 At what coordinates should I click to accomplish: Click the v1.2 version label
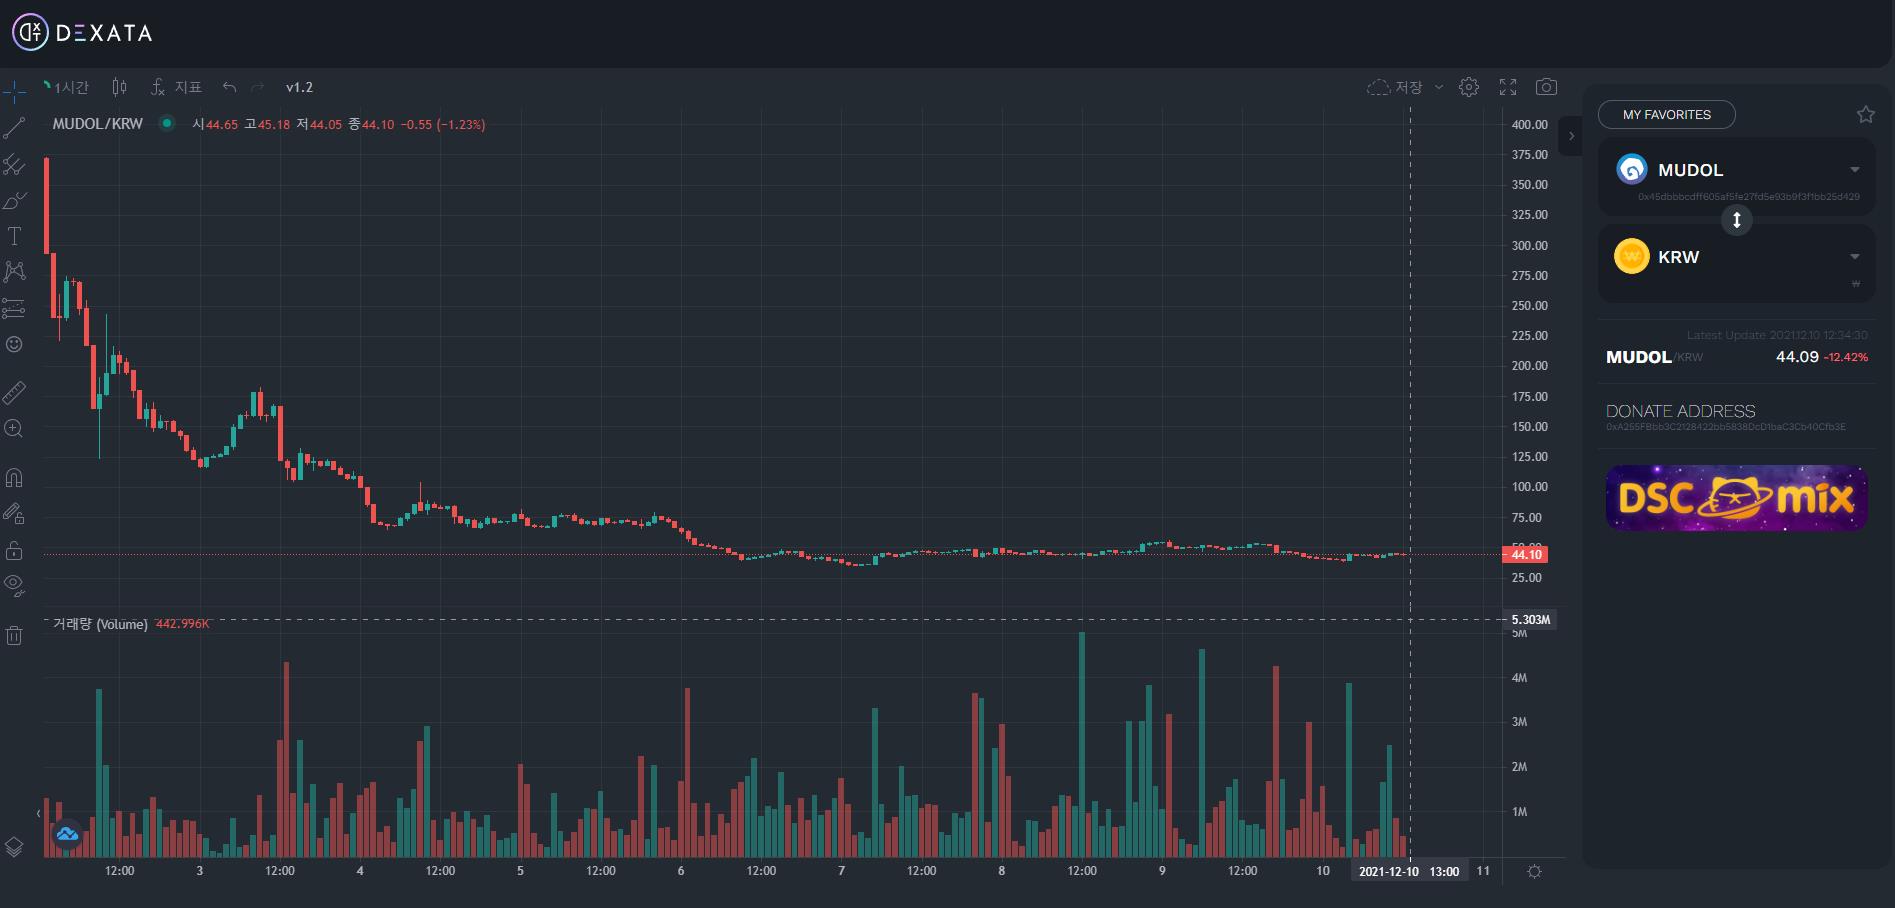coord(299,87)
